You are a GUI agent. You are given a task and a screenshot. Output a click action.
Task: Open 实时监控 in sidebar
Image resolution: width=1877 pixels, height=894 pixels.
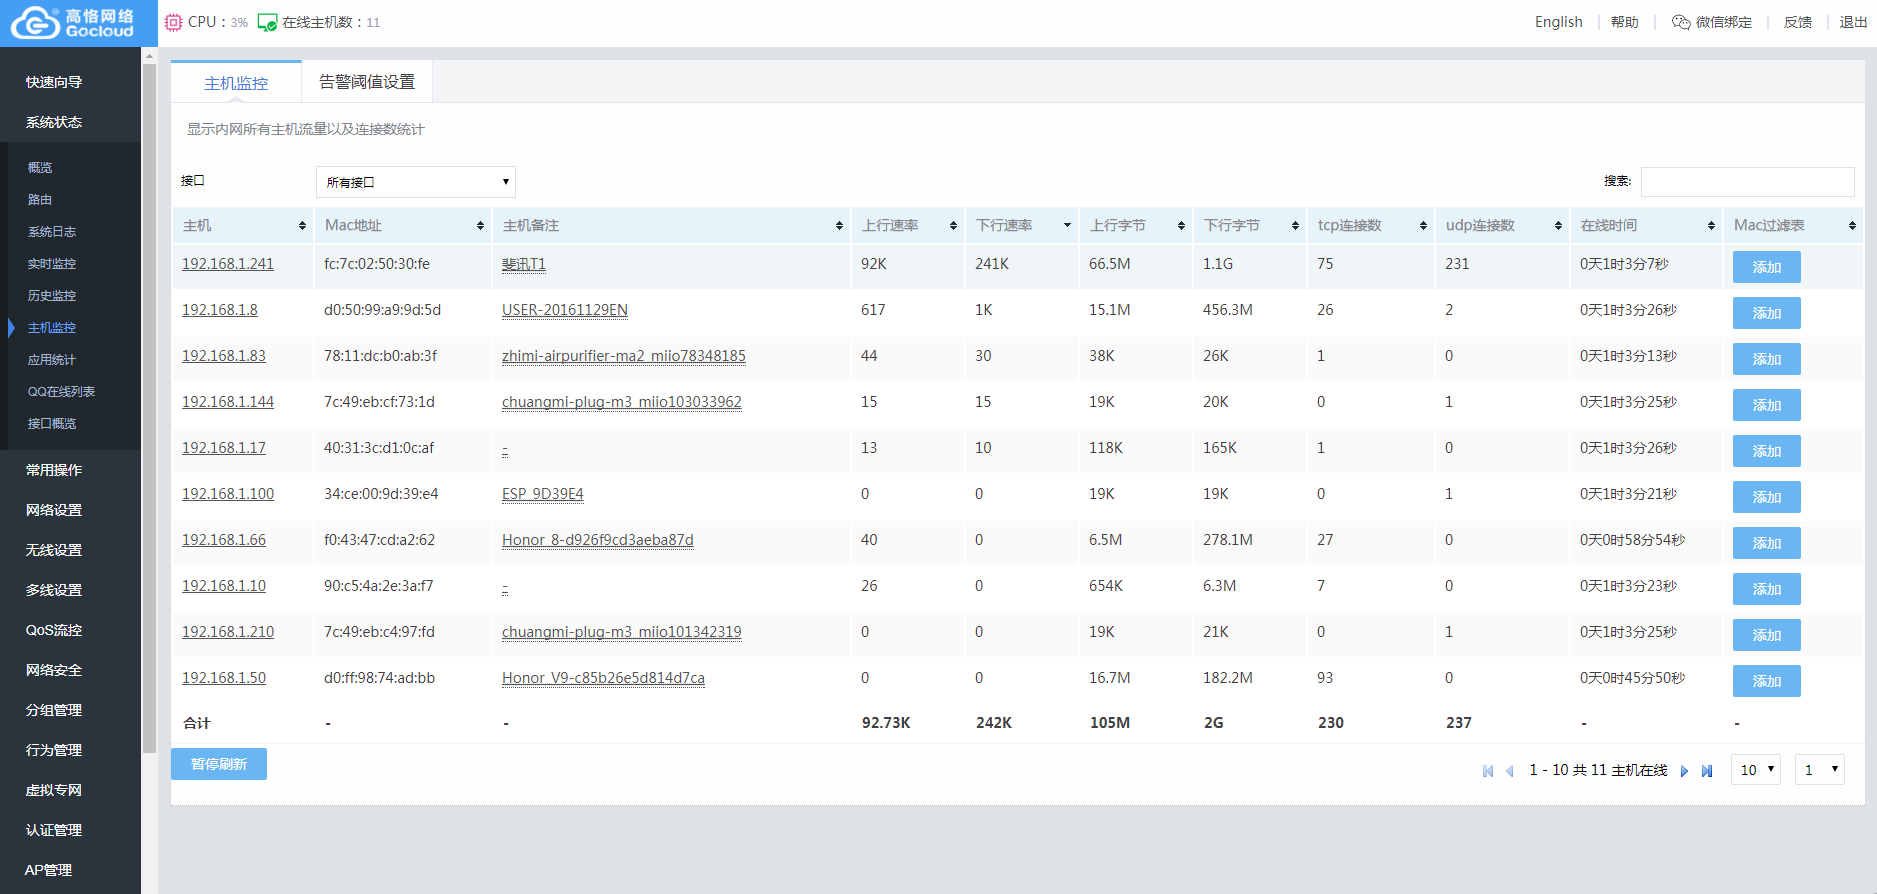point(52,264)
